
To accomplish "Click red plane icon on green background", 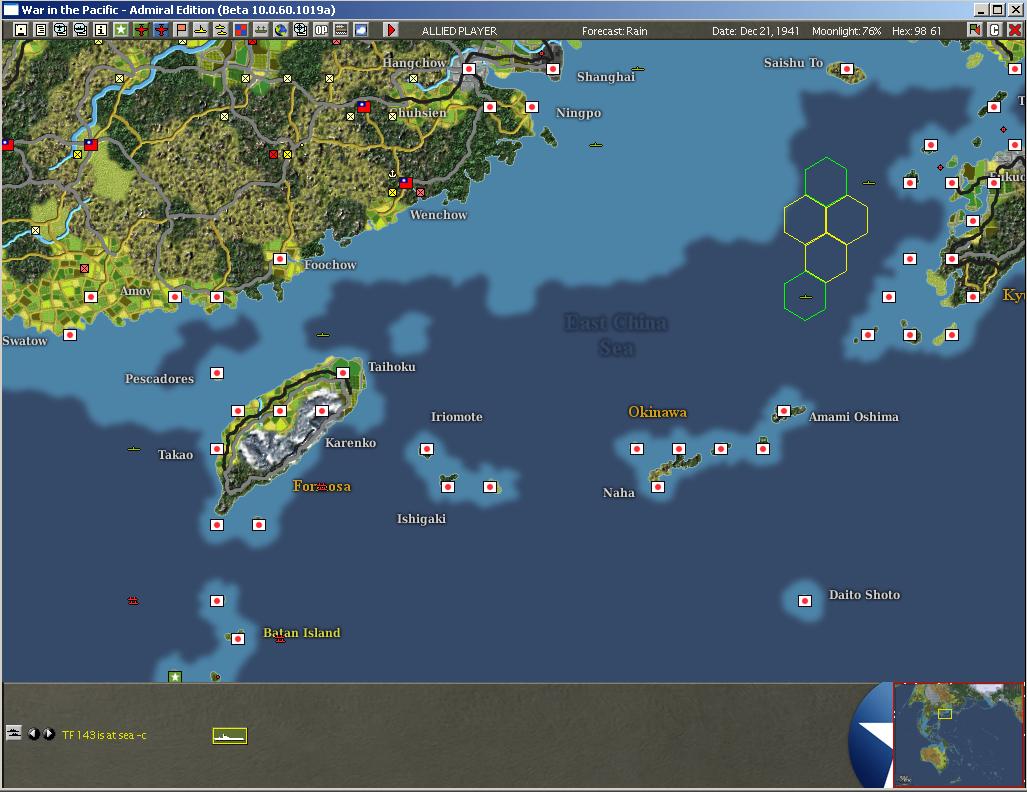I will click(x=141, y=30).
